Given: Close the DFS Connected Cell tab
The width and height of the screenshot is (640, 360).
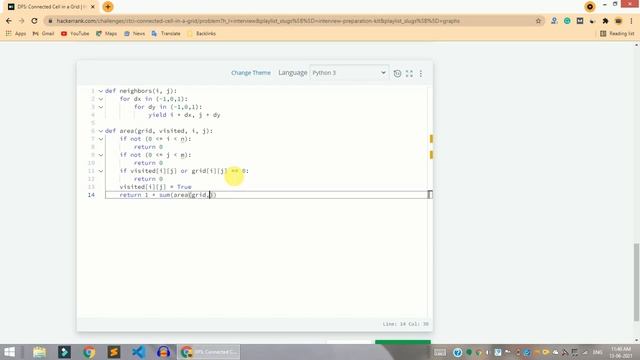Looking at the screenshot, I should (x=93, y=7).
